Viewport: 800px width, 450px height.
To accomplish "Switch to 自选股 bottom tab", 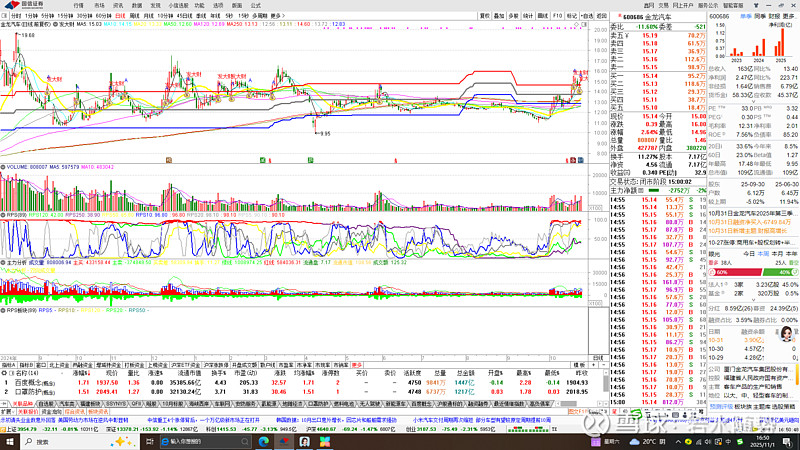I will pos(46,404).
